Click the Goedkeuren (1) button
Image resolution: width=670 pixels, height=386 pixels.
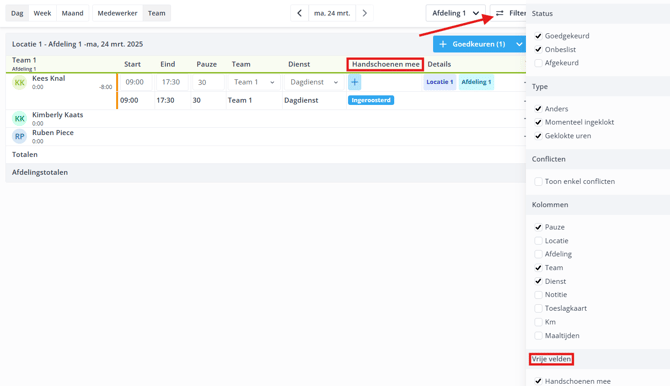pos(473,44)
